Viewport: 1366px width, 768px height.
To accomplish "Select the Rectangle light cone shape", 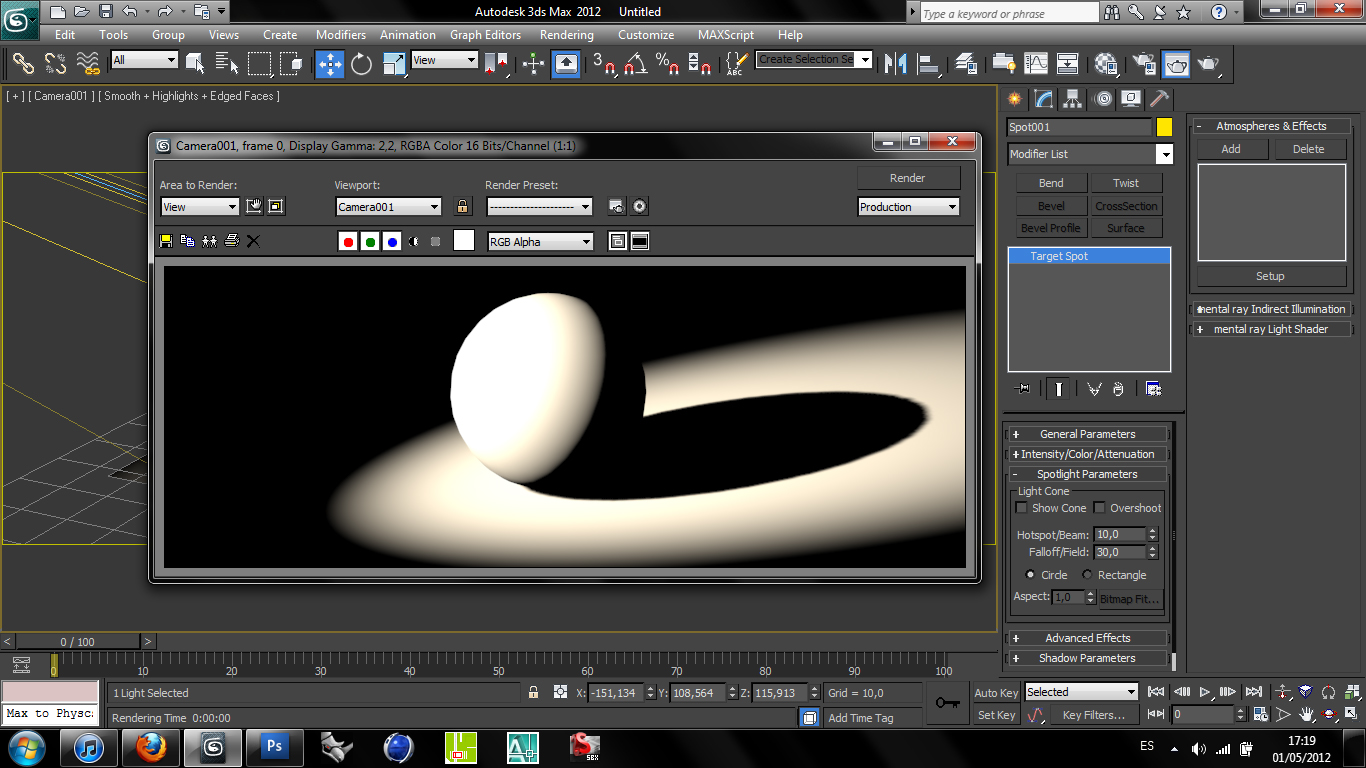I will coord(1086,574).
